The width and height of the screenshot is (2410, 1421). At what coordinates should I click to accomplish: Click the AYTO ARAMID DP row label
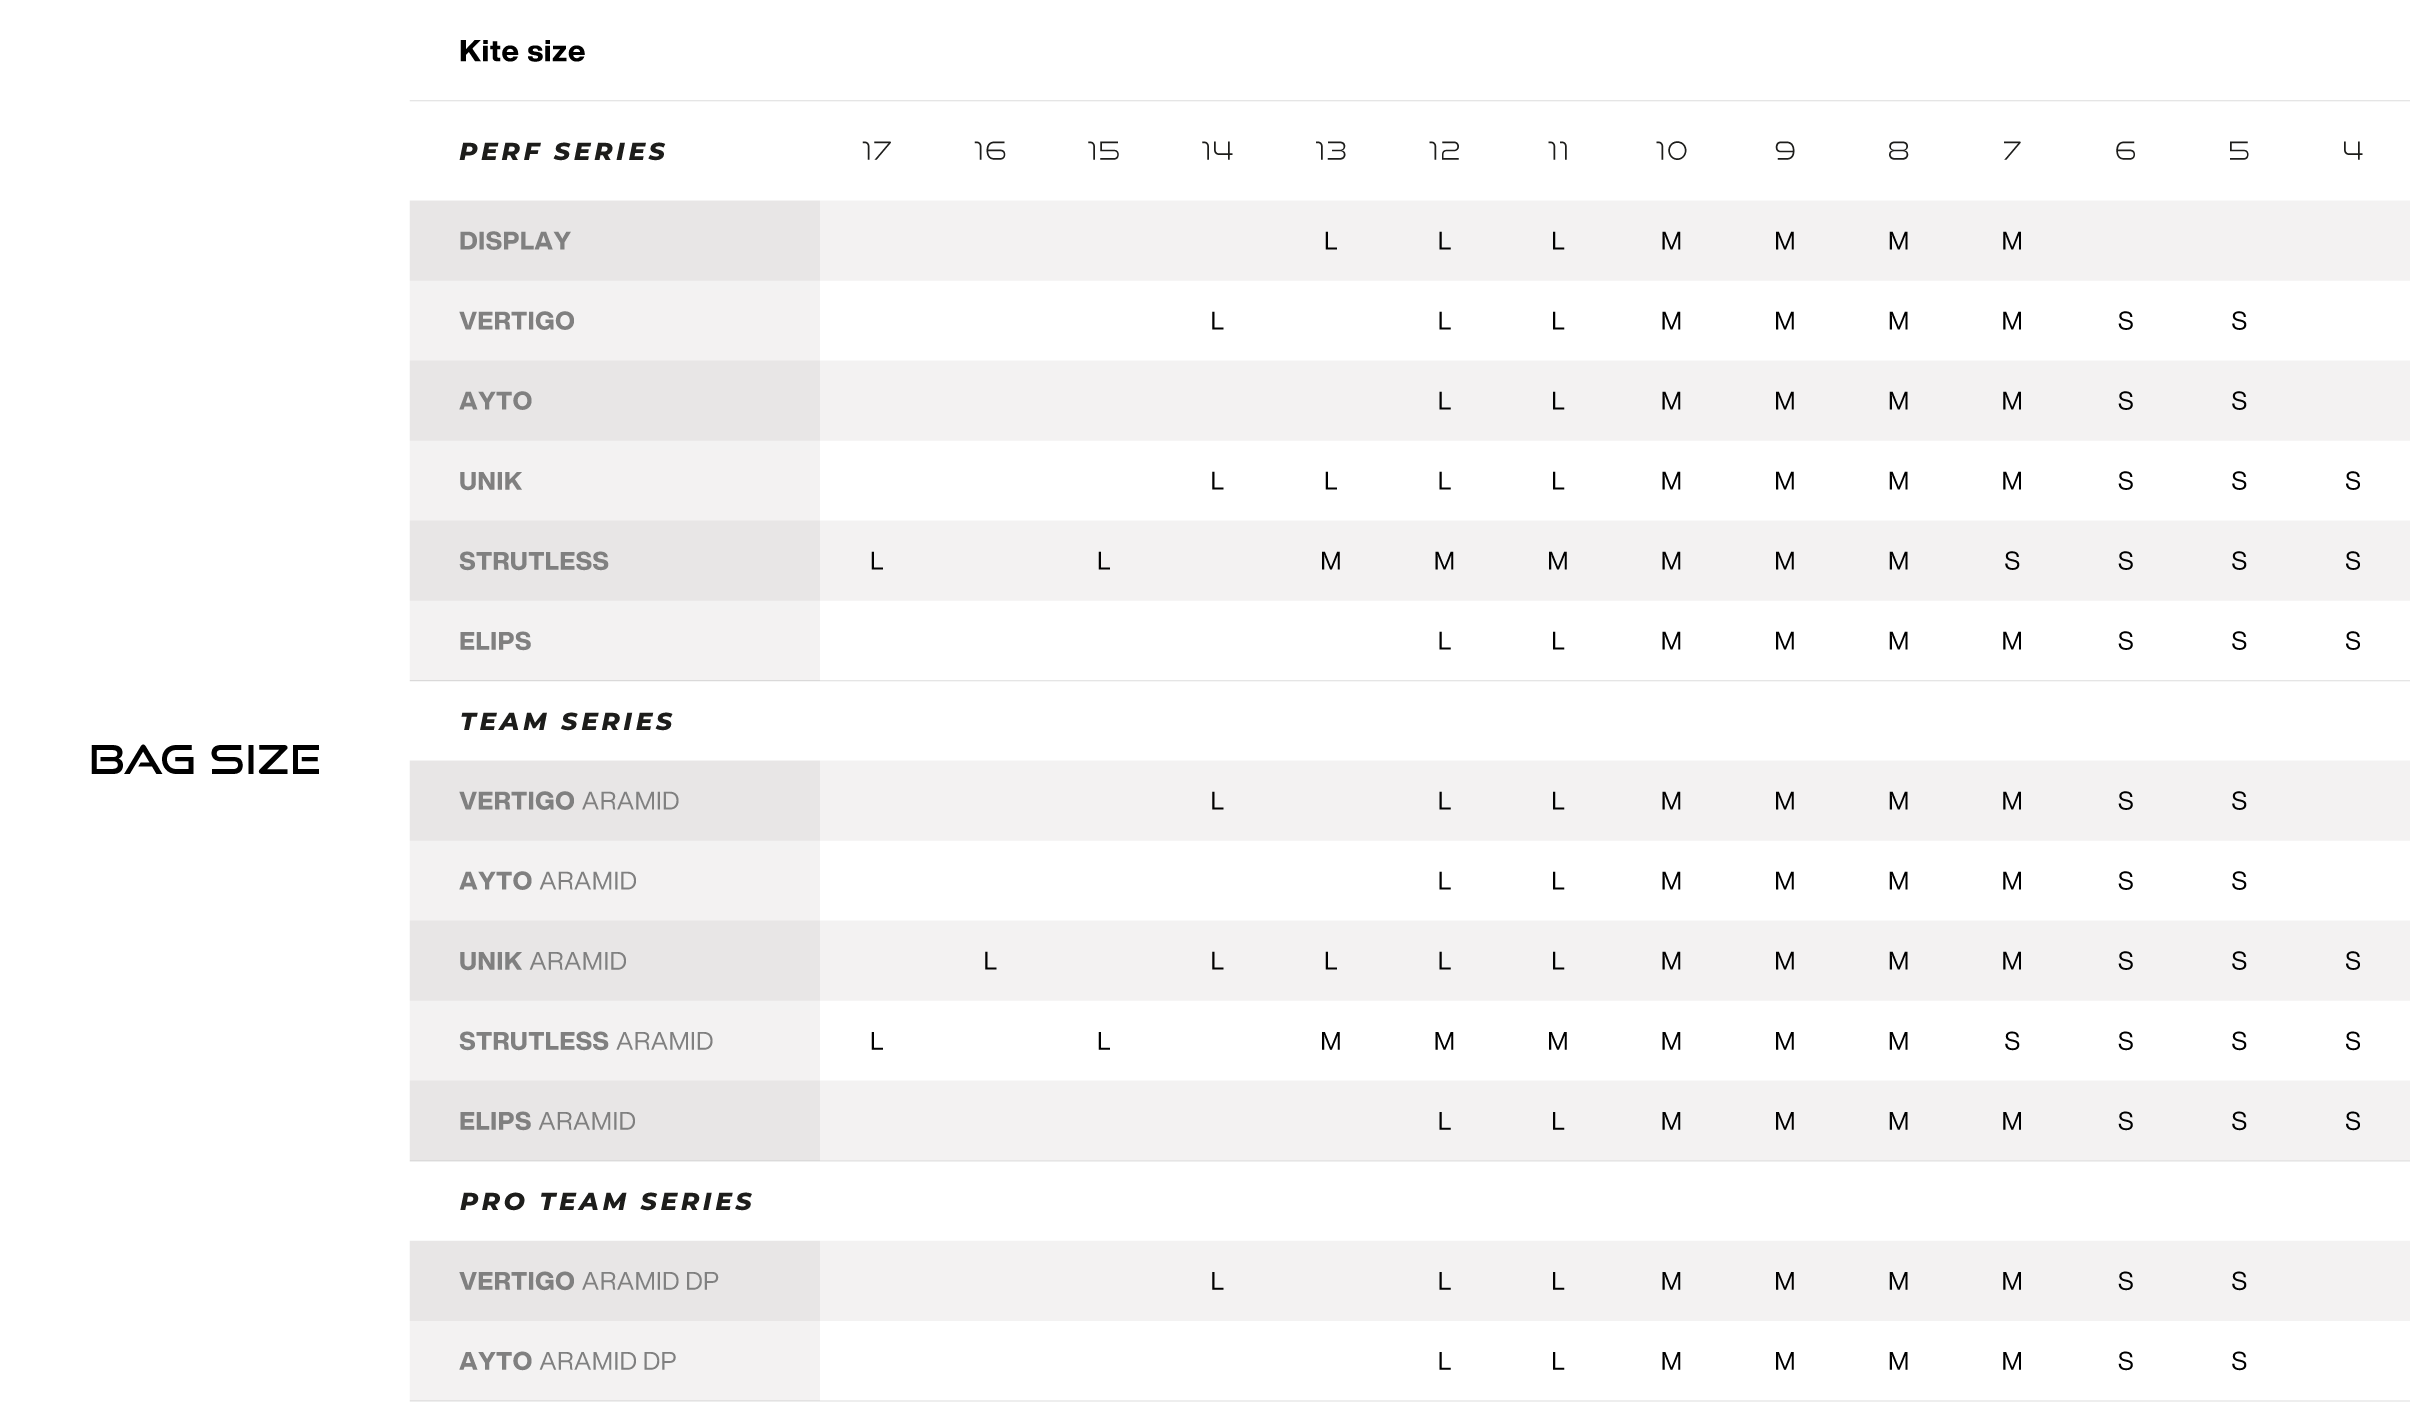point(567,1361)
